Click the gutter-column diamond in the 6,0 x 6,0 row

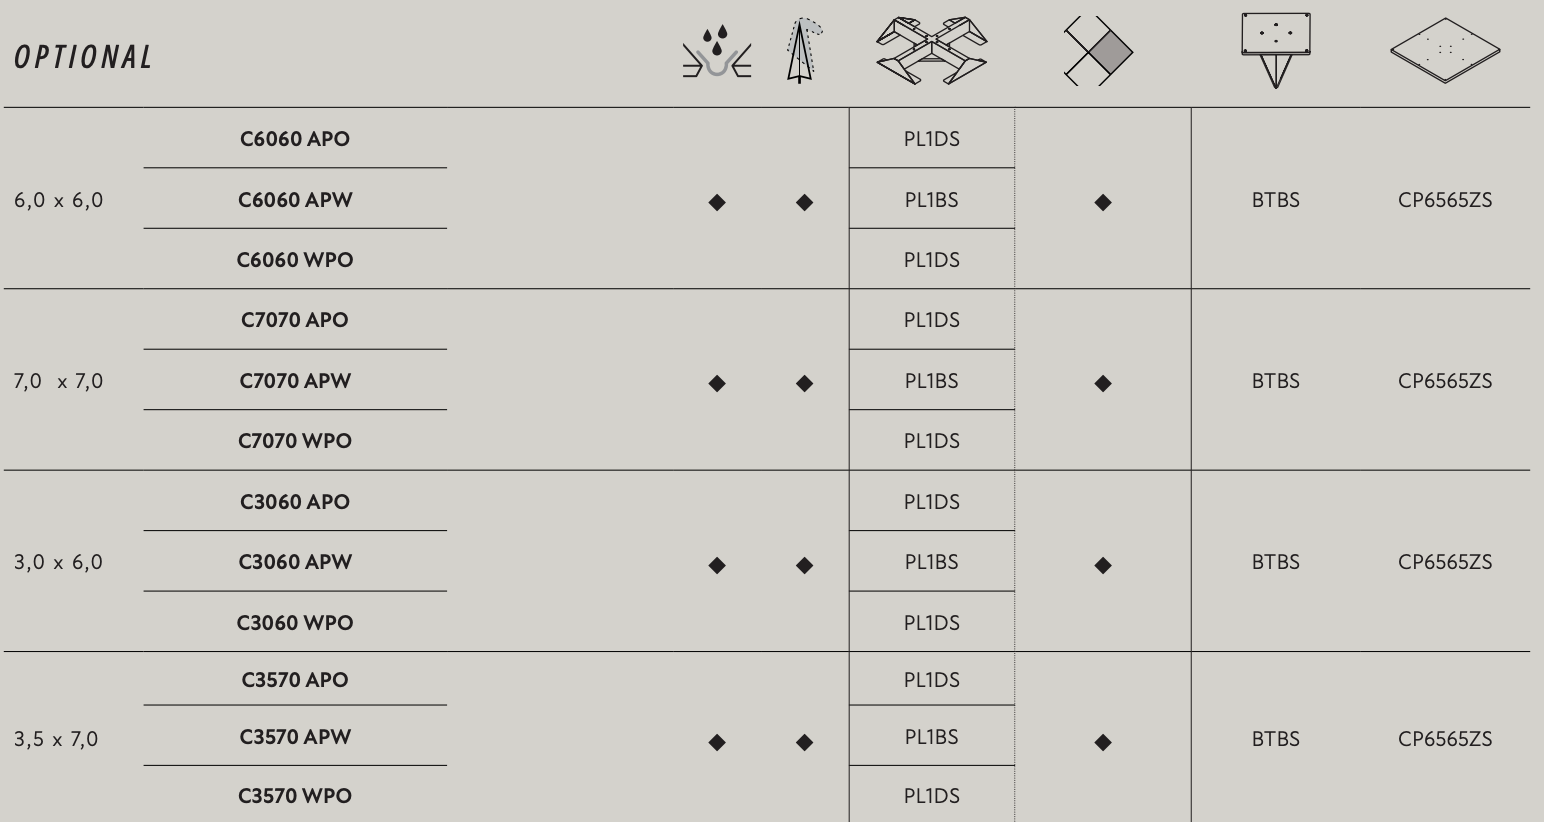tap(717, 202)
